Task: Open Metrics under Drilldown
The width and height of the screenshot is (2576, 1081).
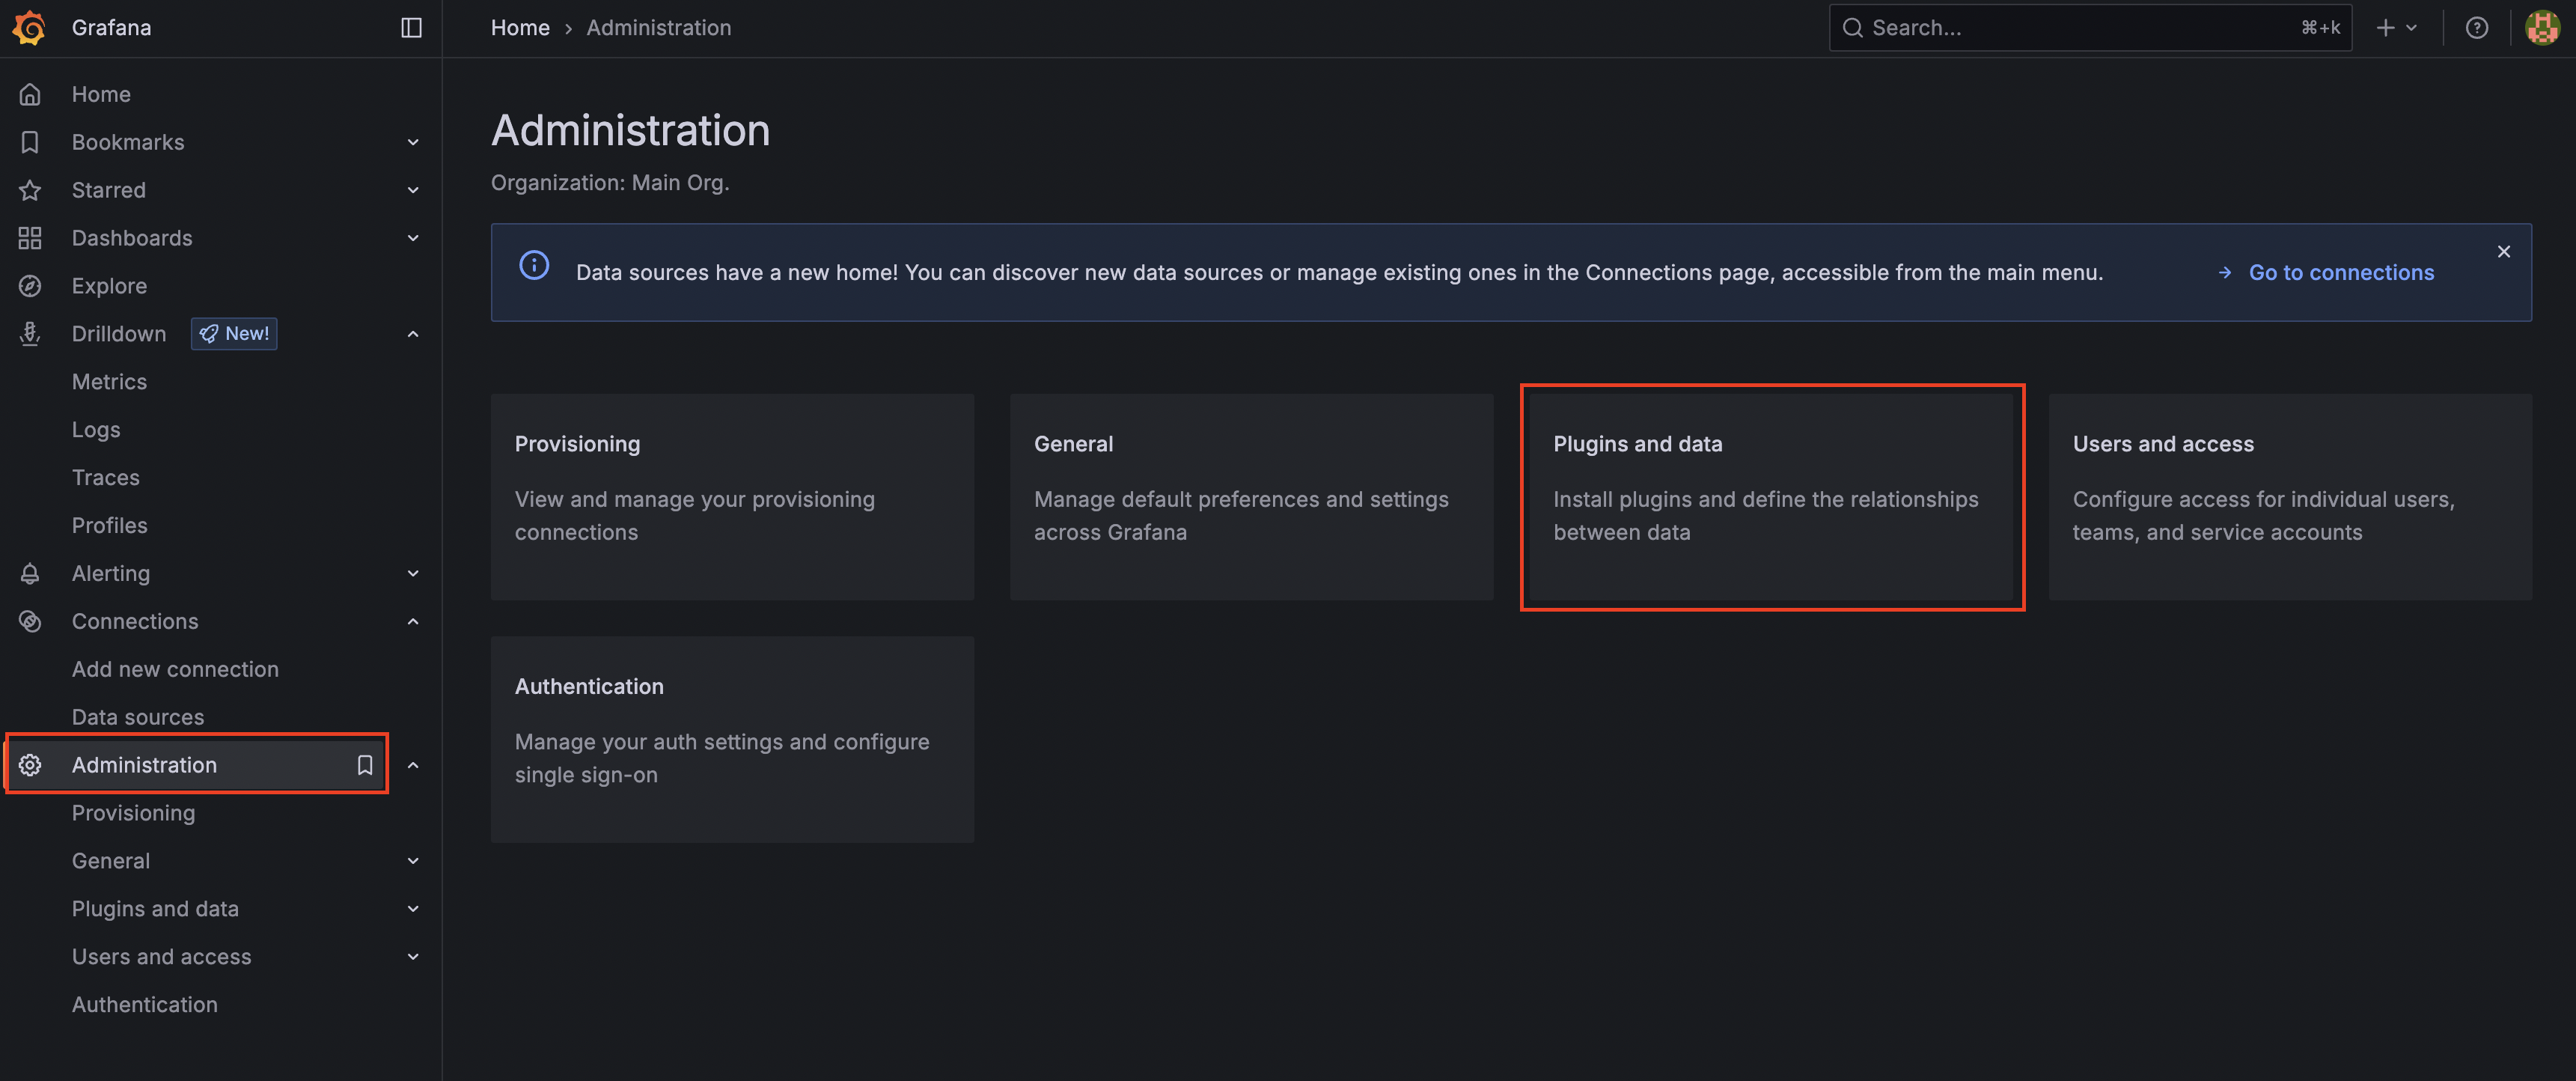Action: point(109,382)
